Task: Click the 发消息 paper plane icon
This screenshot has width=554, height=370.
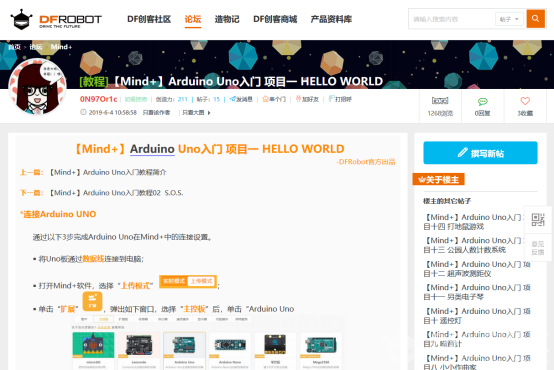Action: [x=232, y=99]
